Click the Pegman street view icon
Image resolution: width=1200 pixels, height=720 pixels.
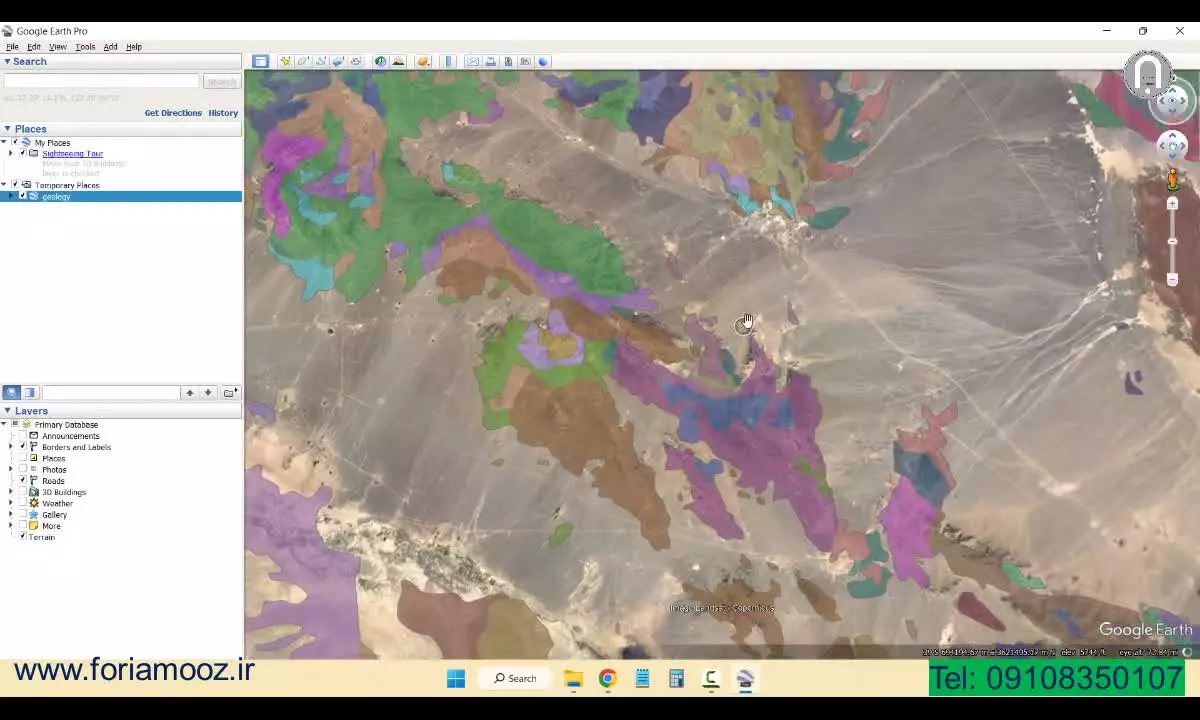point(1172,179)
